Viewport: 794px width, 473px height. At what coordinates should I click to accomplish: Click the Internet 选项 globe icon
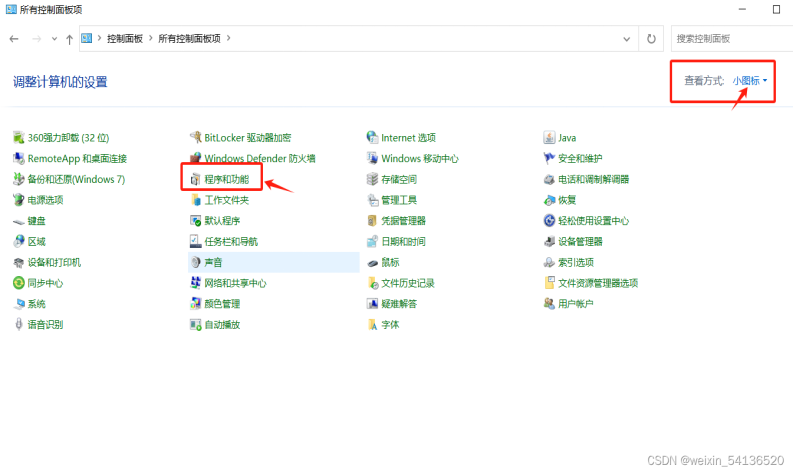pos(372,137)
